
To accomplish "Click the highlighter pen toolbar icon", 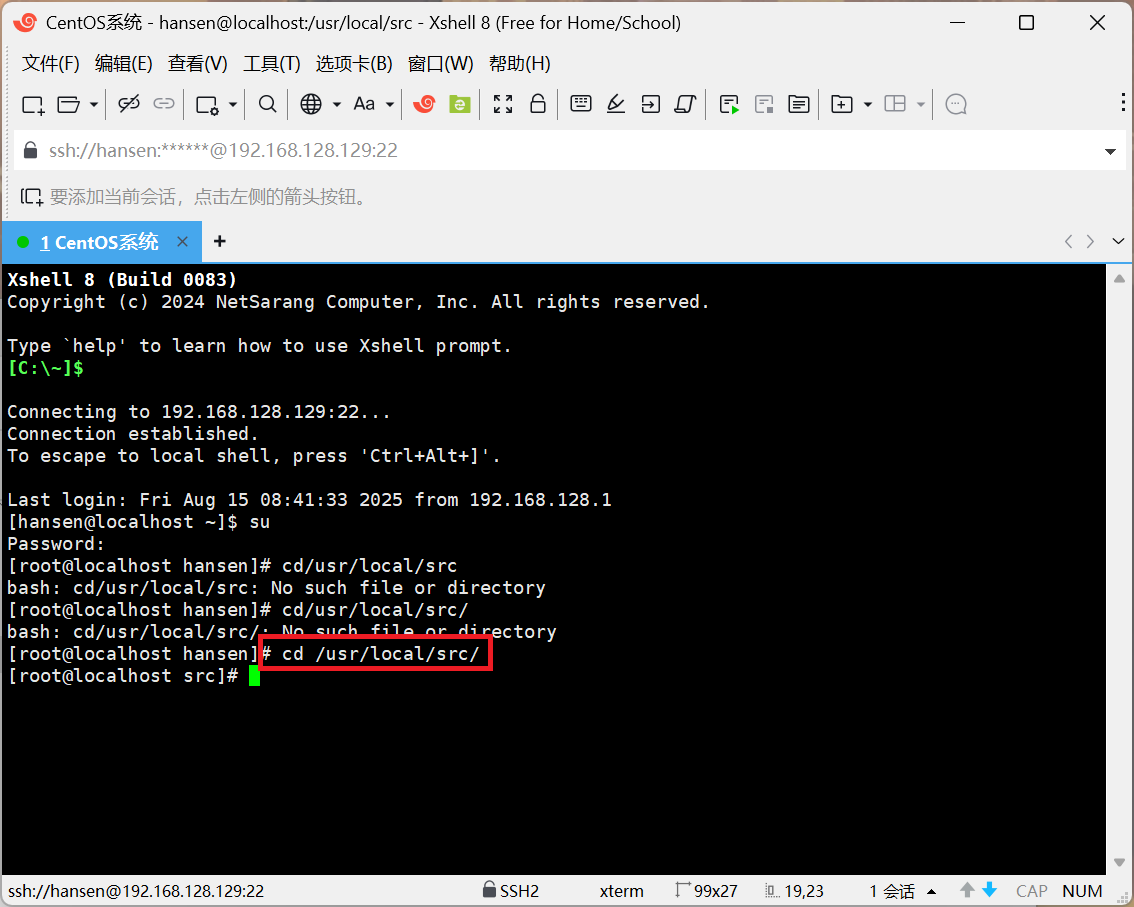I will click(x=616, y=104).
